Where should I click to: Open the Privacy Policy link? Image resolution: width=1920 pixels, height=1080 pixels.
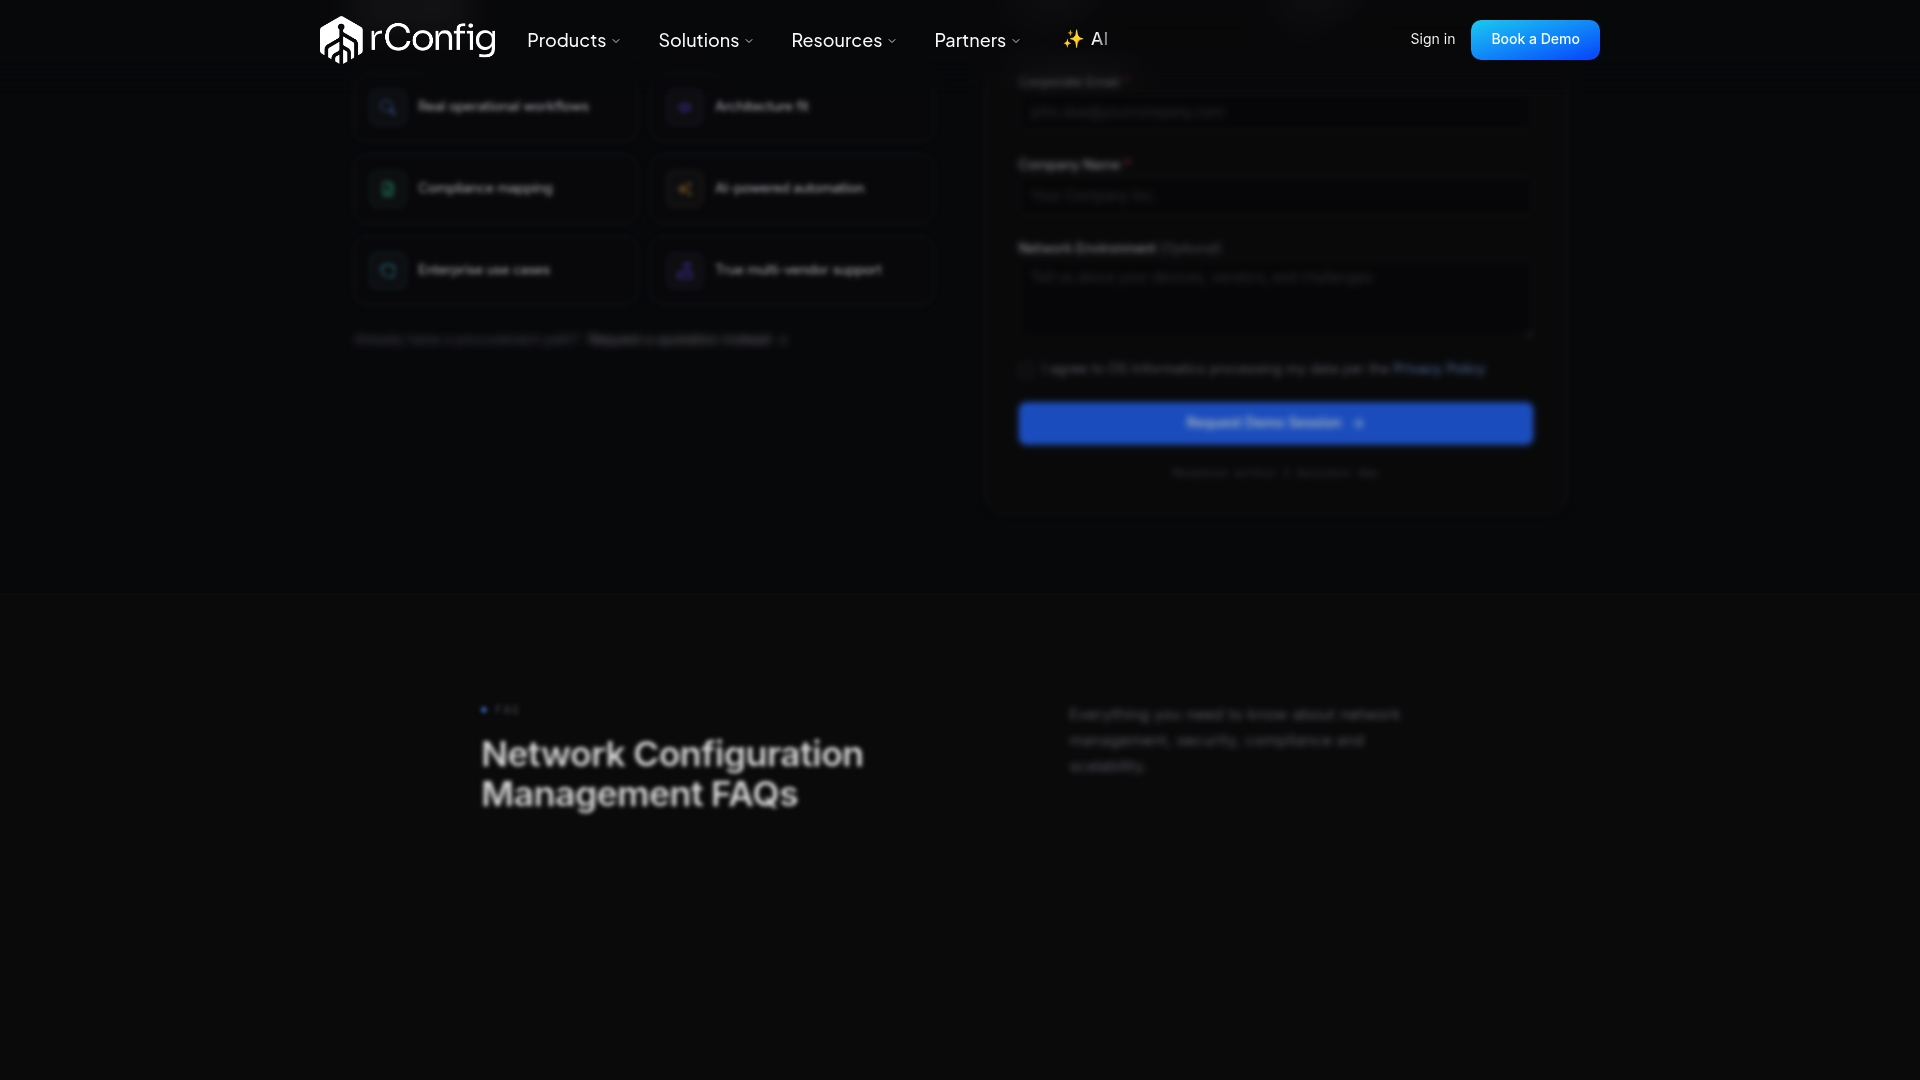[x=1439, y=369]
